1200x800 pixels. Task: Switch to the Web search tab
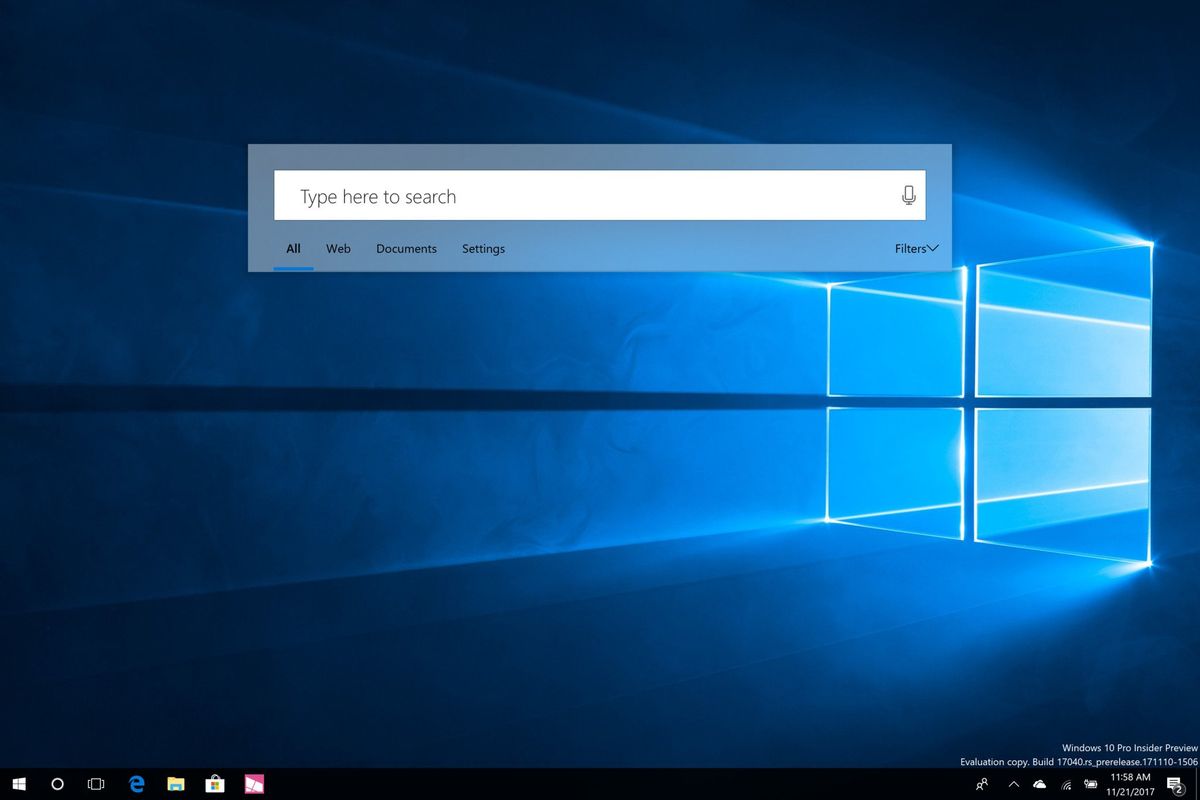tap(338, 248)
